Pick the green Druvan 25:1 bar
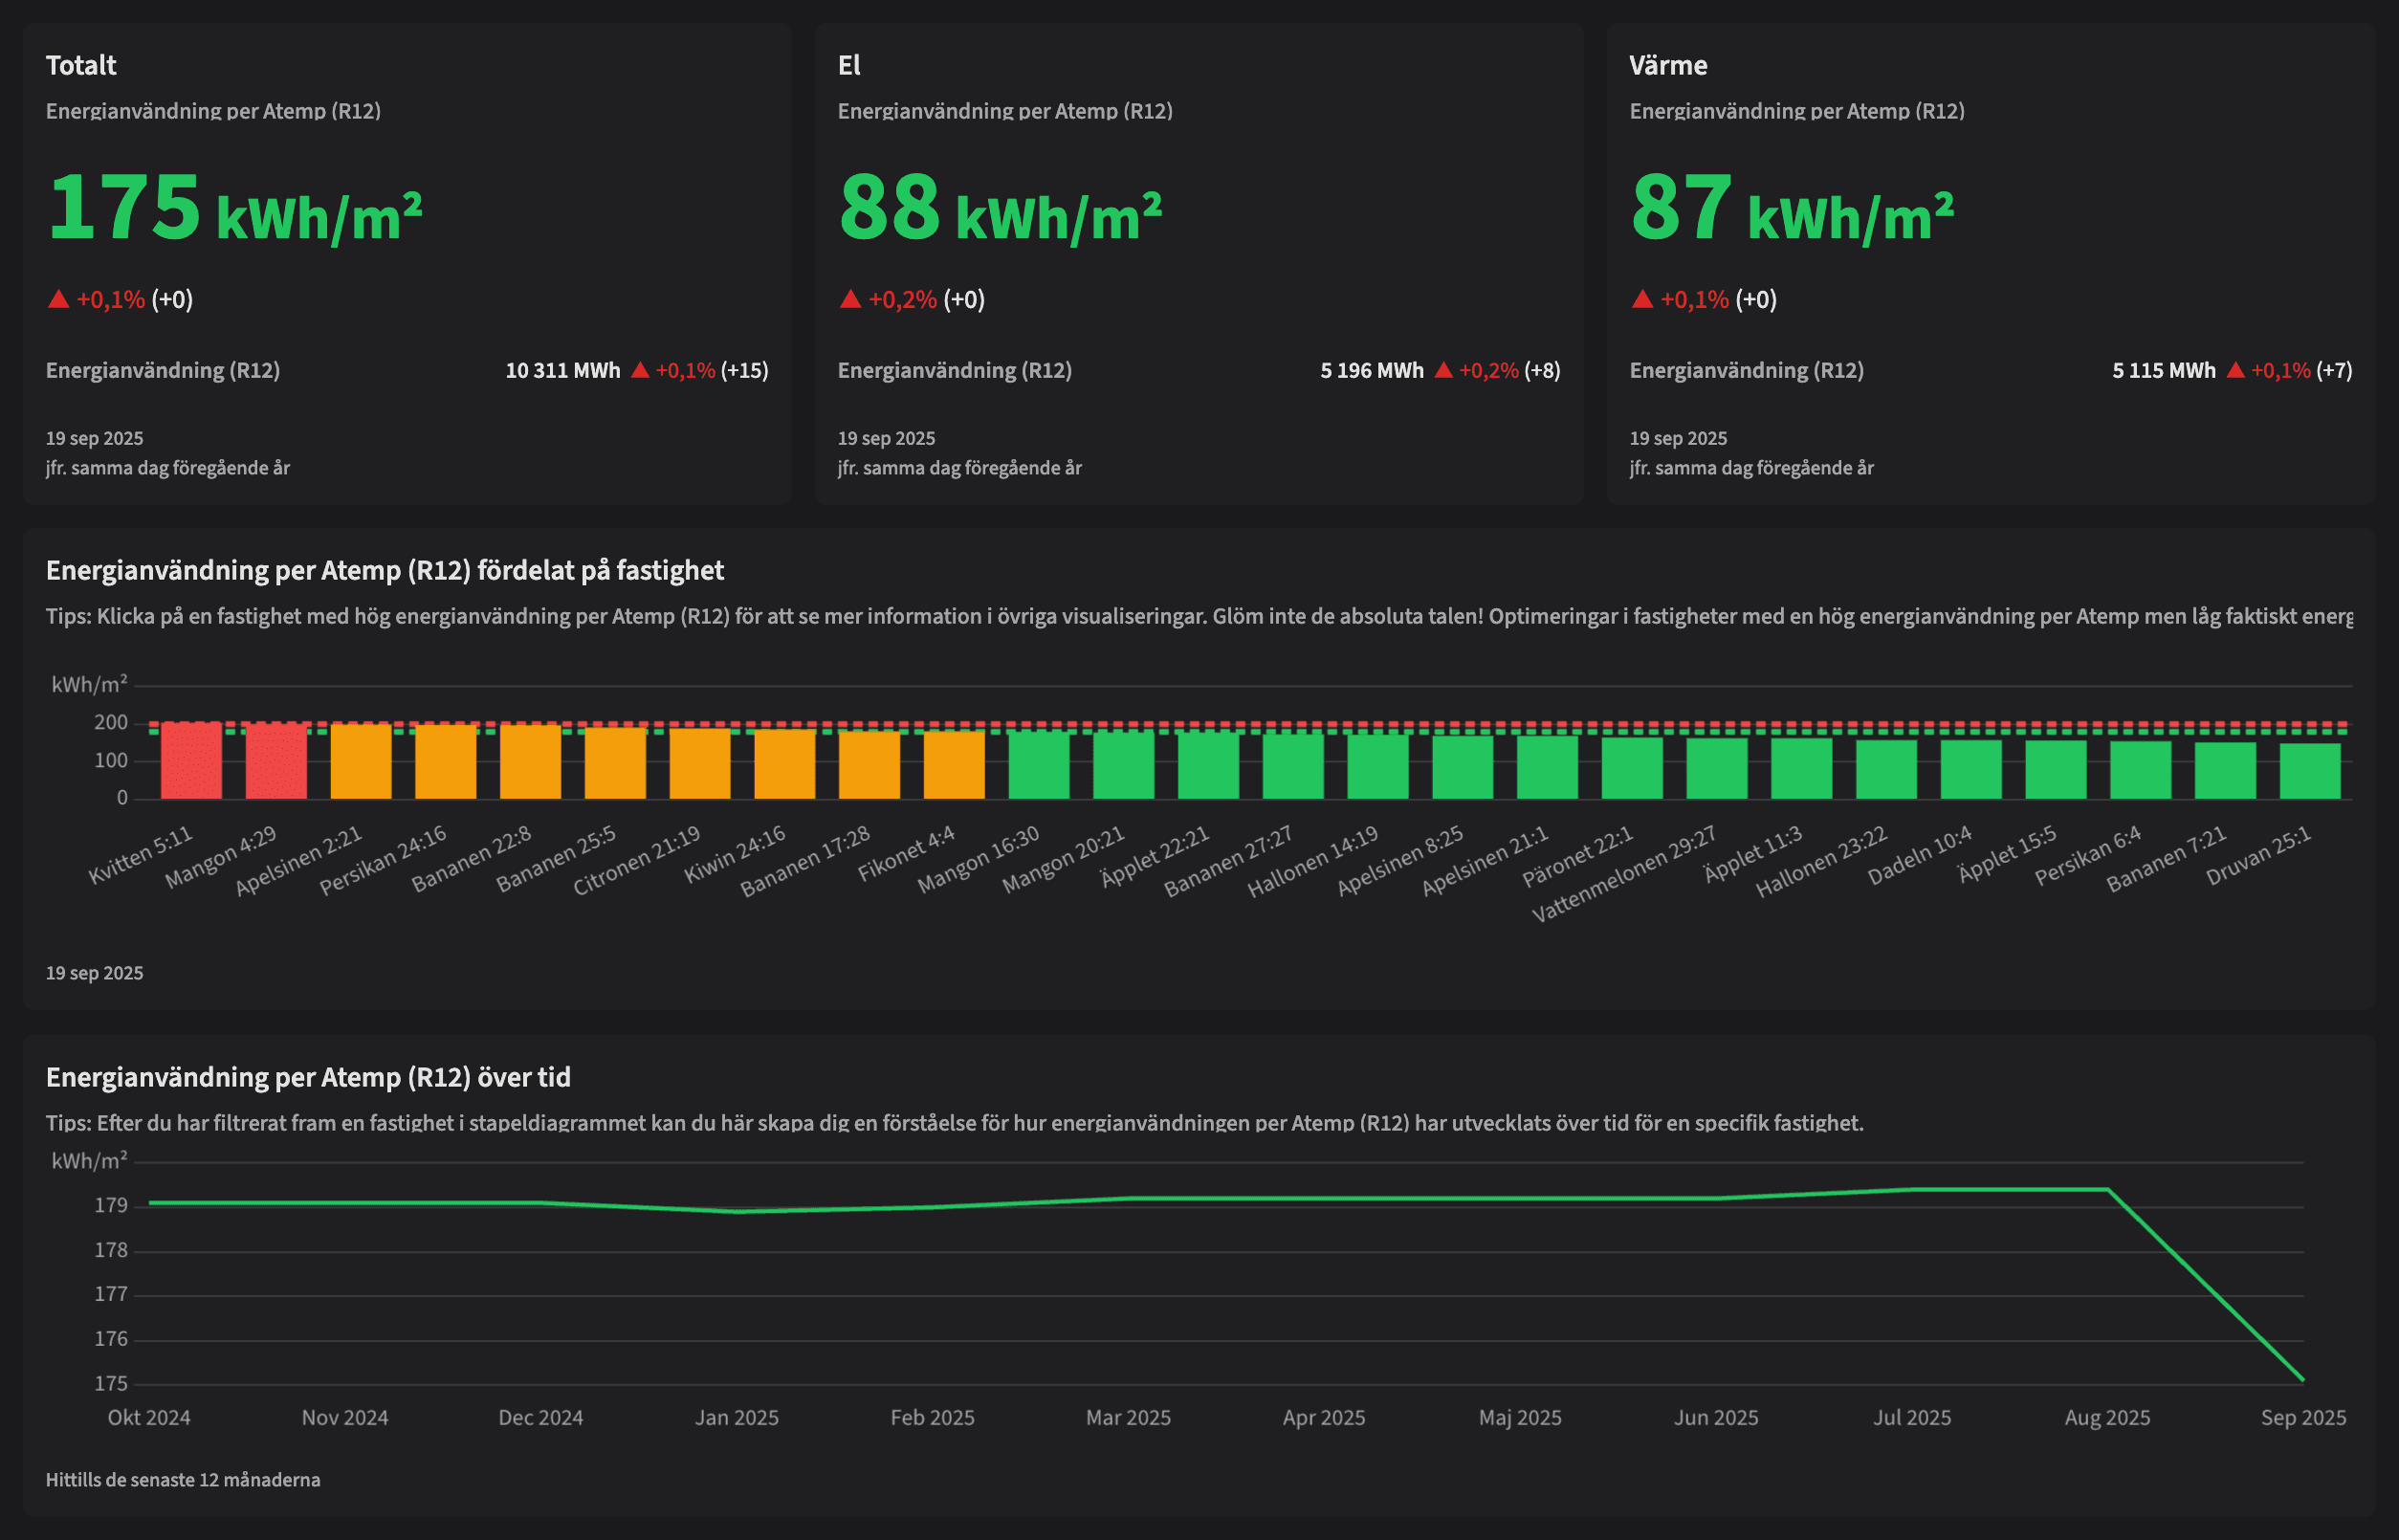Screen dimensions: 2399x1540 point(2310,771)
